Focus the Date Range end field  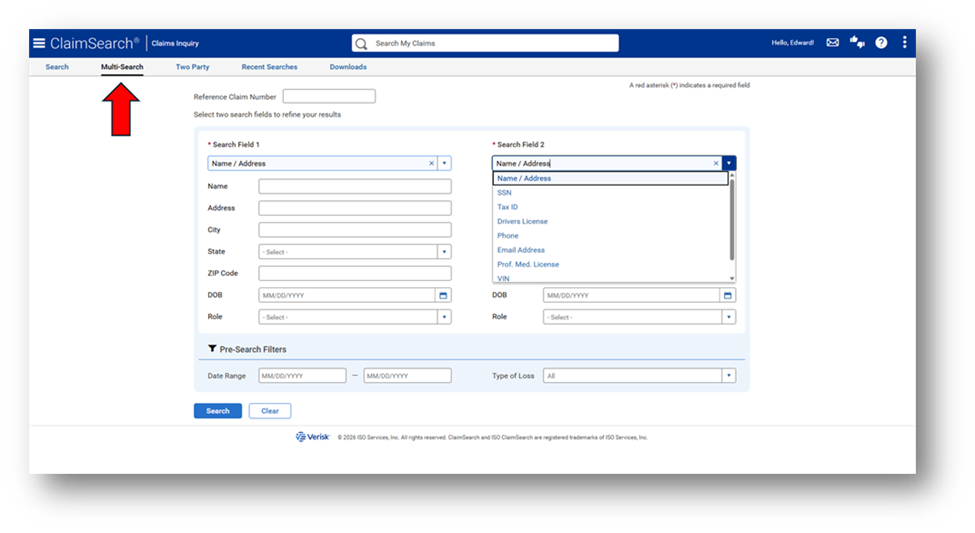tap(407, 376)
